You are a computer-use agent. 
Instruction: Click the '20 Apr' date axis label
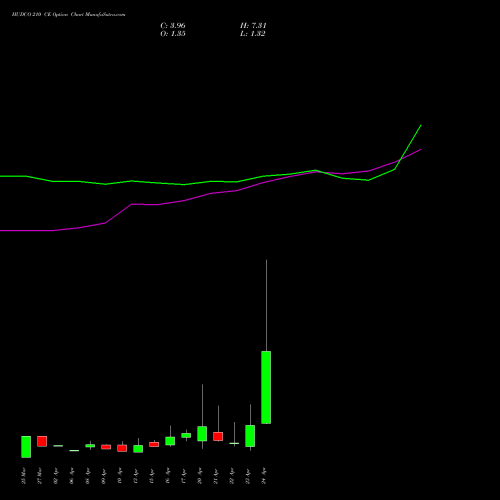tap(200, 476)
